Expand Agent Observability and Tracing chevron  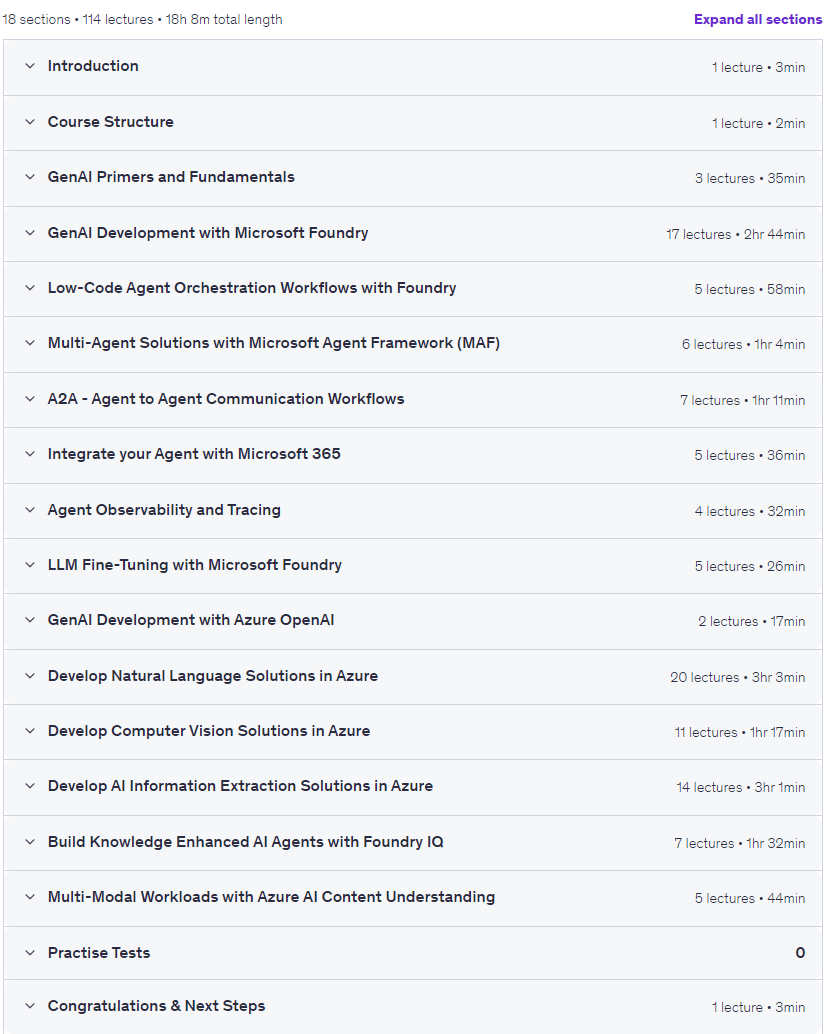[30, 510]
